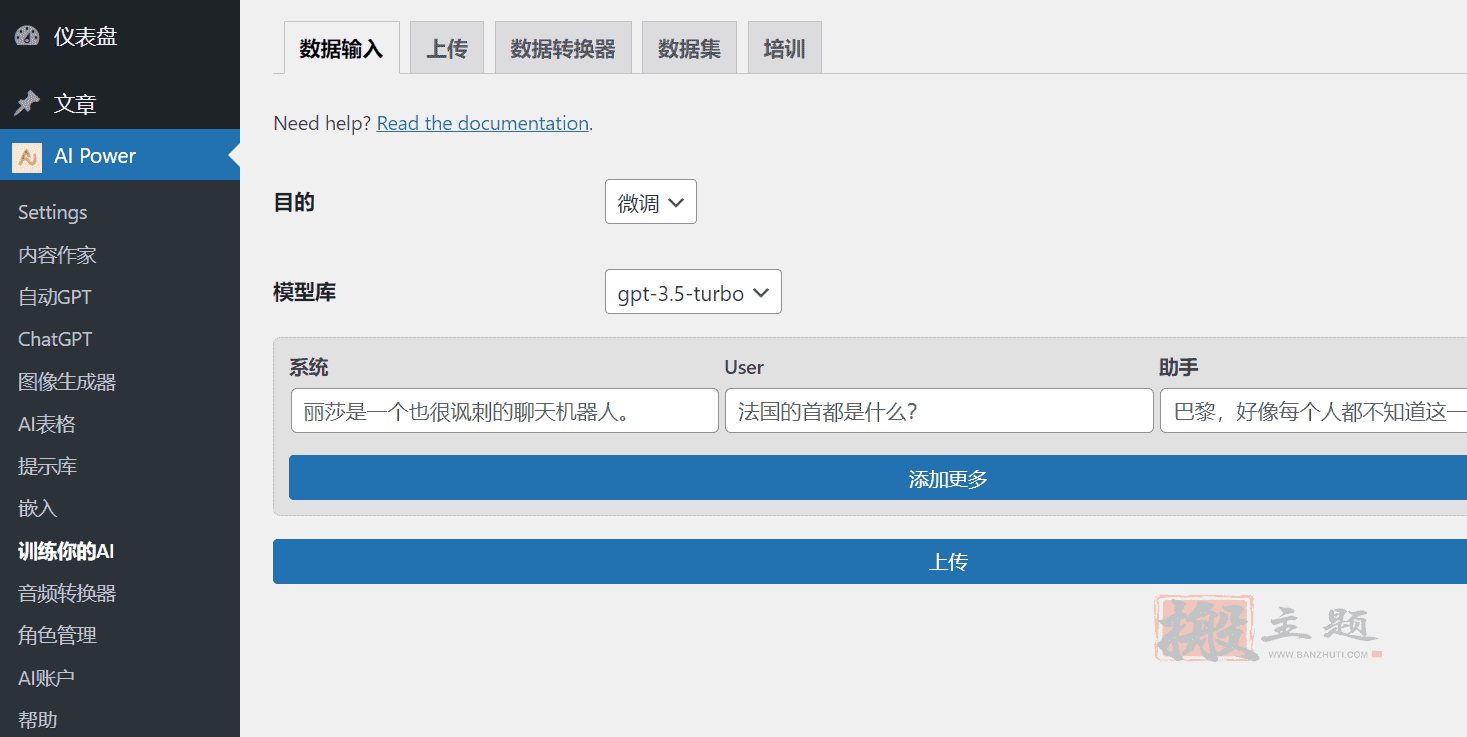Open the 数据集 tab

point(689,48)
